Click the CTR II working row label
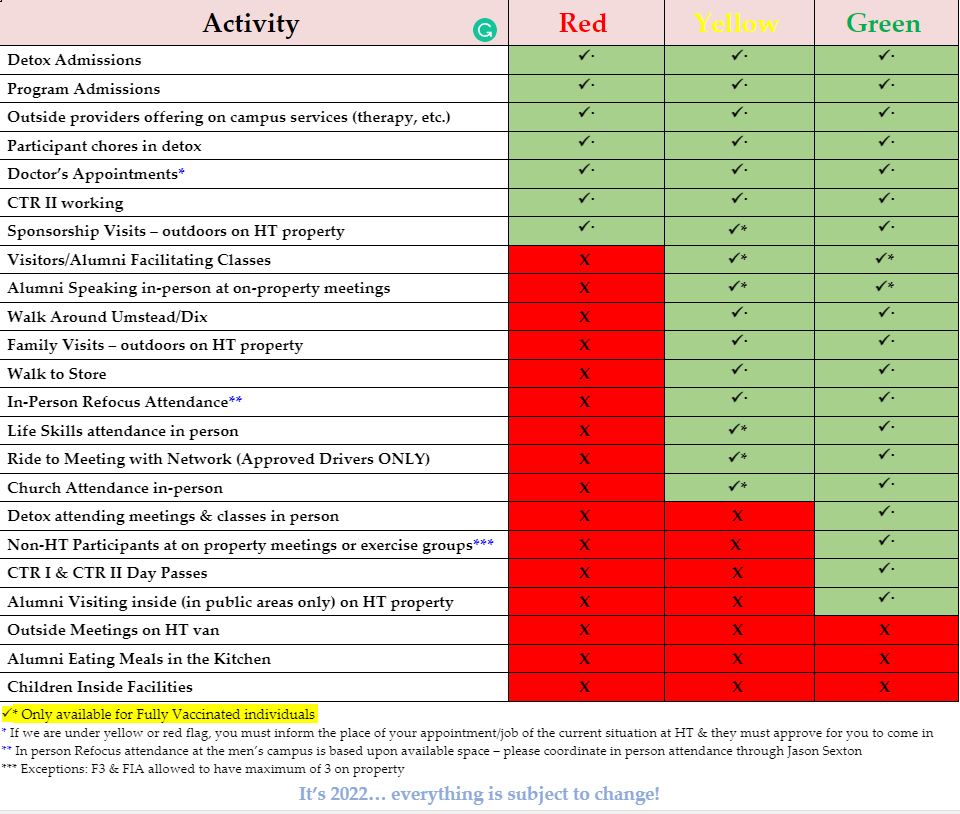This screenshot has width=960, height=814. [66, 203]
